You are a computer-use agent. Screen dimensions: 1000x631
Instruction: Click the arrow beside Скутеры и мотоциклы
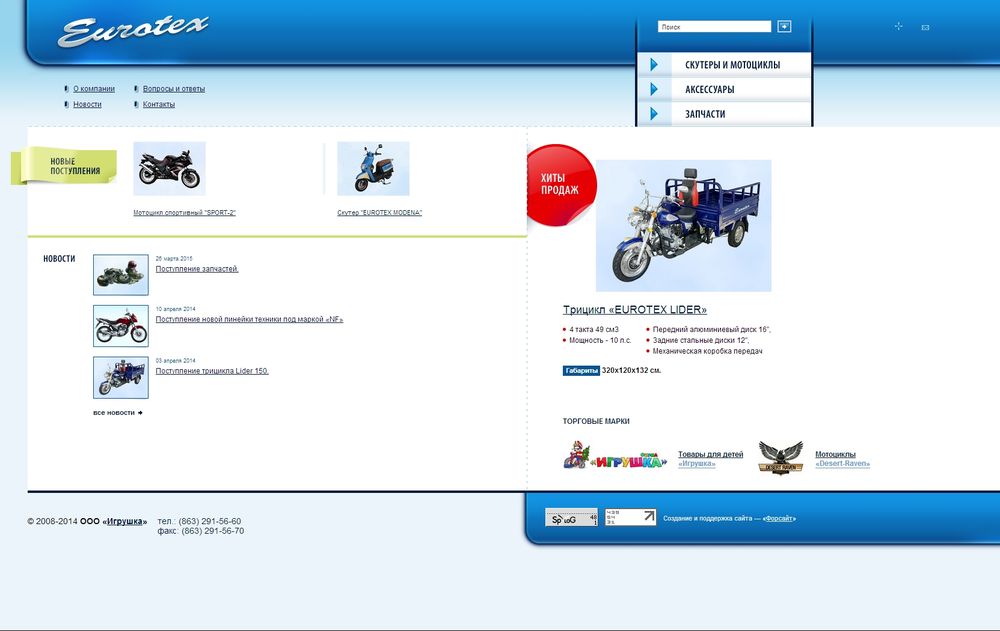click(x=654, y=64)
